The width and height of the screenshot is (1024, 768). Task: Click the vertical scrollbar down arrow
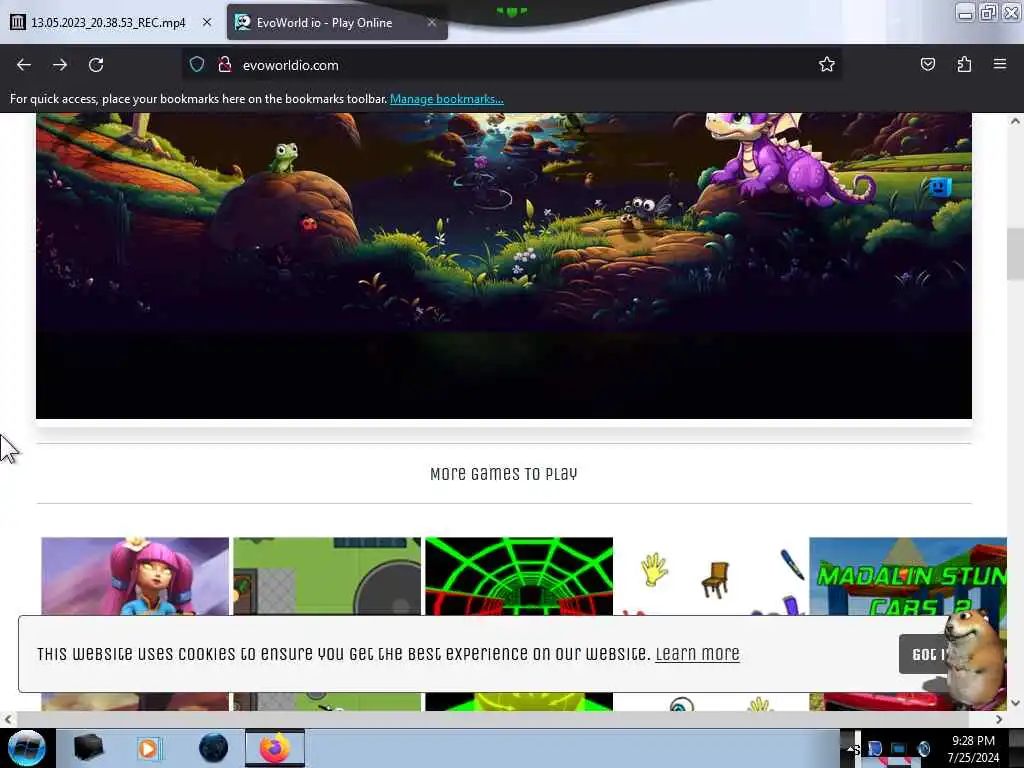1015,703
